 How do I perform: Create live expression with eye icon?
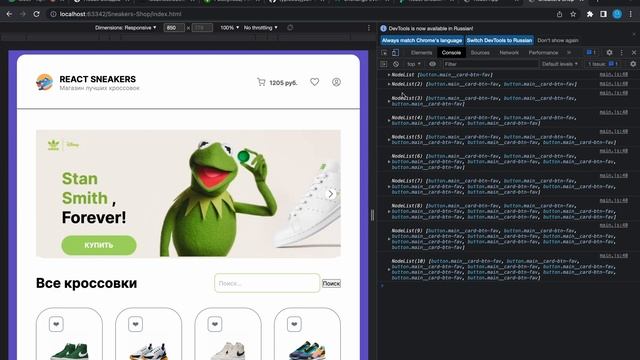point(432,64)
